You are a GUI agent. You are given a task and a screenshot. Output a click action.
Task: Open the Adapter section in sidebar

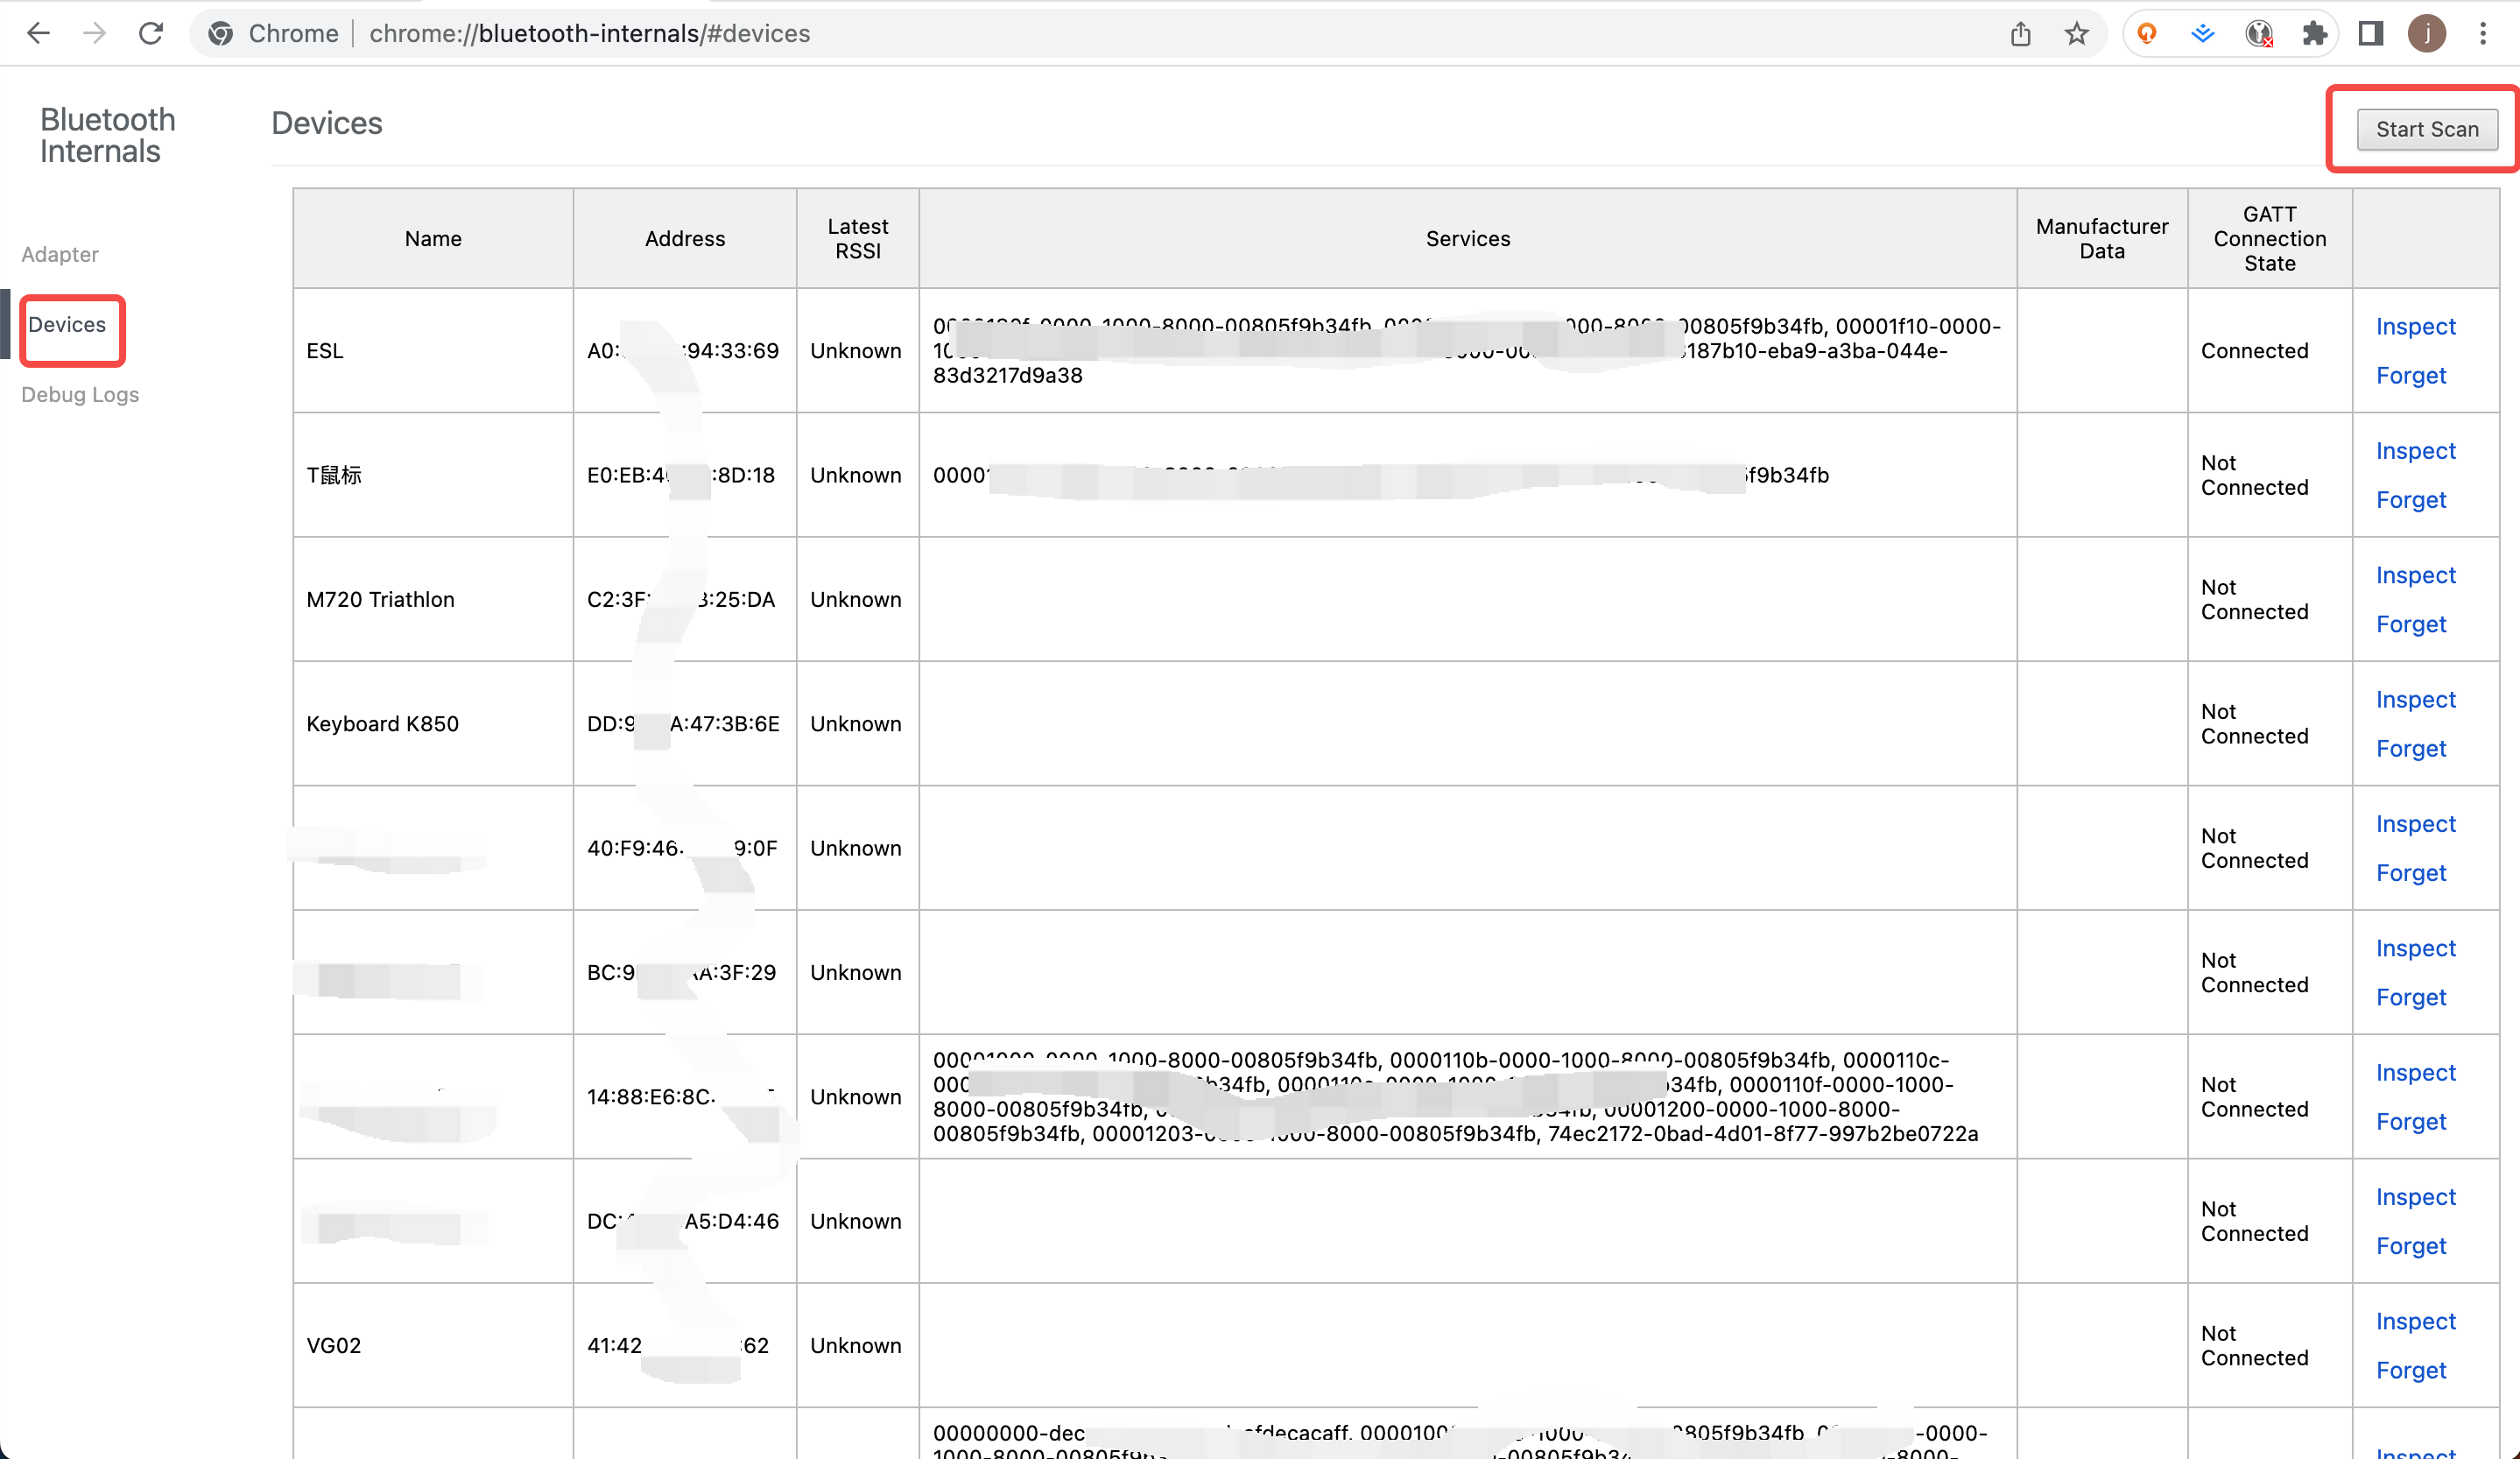pyautogui.click(x=60, y=254)
